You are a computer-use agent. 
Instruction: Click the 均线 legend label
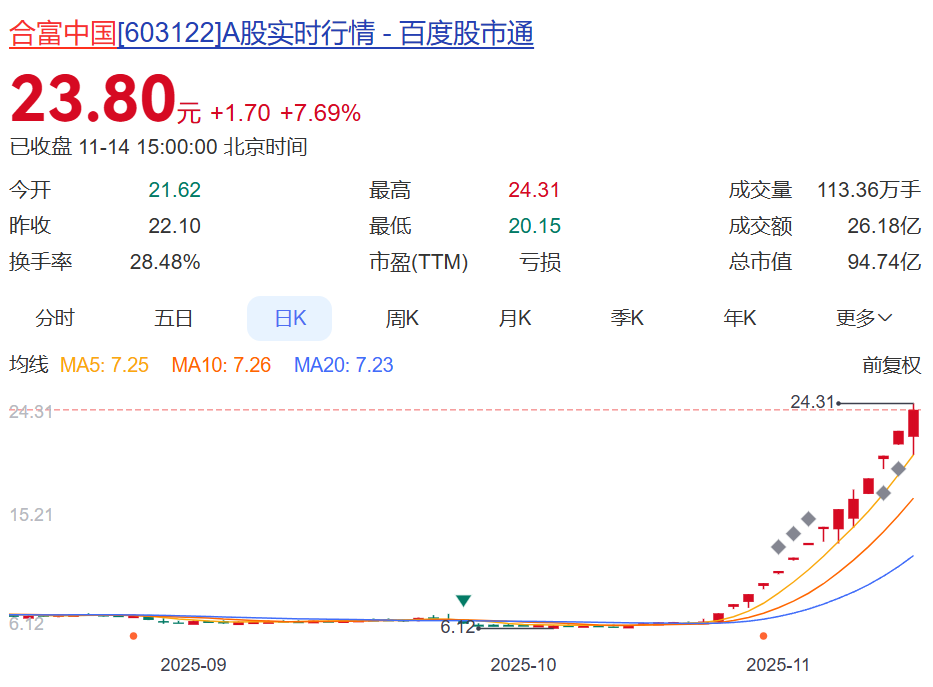pyautogui.click(x=30, y=365)
